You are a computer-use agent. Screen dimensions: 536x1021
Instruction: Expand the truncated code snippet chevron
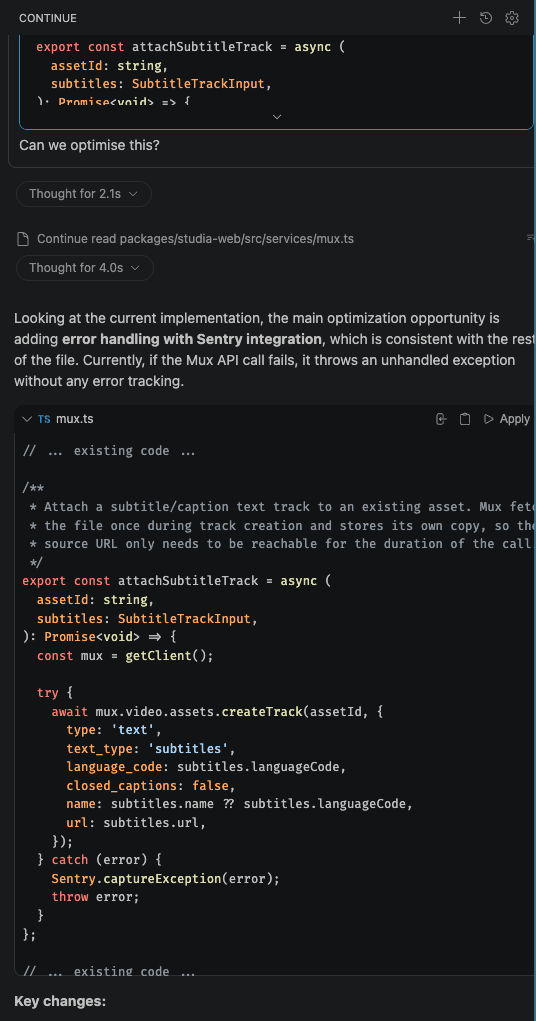tap(277, 117)
